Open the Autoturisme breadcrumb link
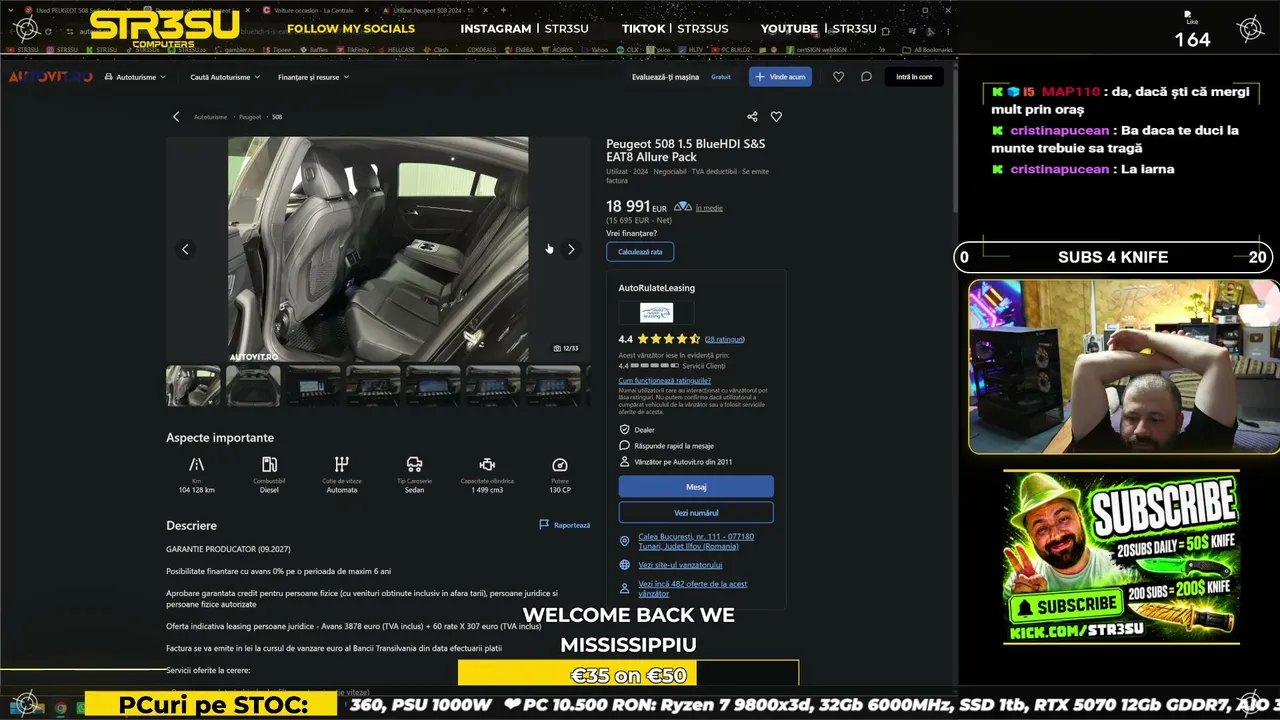1280x720 pixels. tap(210, 117)
